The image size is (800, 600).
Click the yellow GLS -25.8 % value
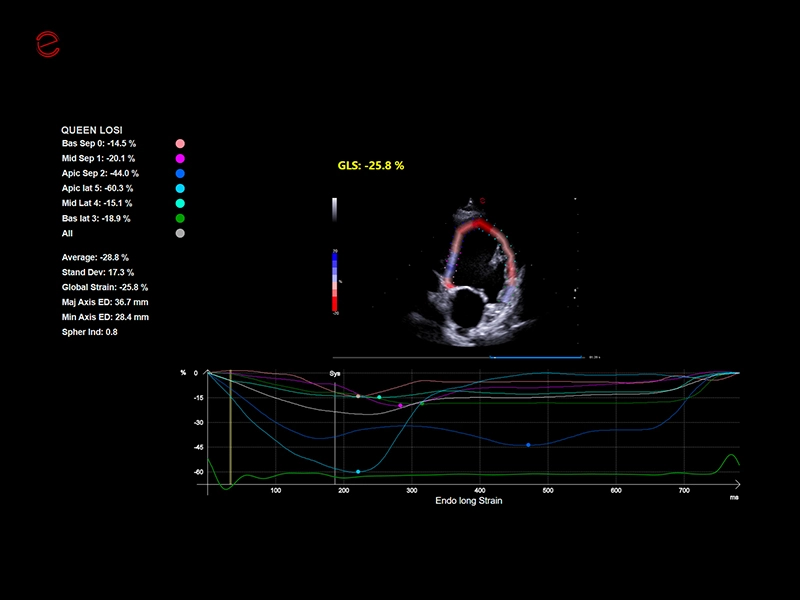coord(371,165)
